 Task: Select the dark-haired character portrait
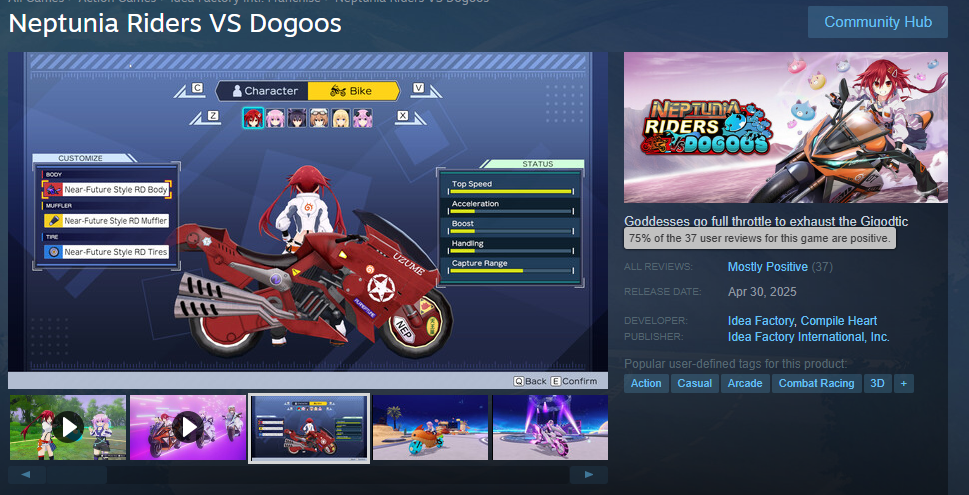click(x=298, y=117)
